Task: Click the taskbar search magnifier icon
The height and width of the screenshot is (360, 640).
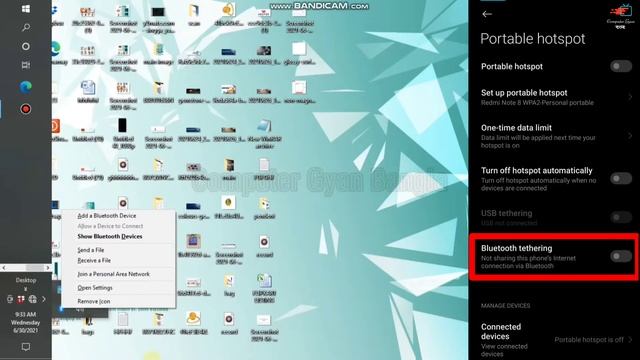Action: [26, 28]
